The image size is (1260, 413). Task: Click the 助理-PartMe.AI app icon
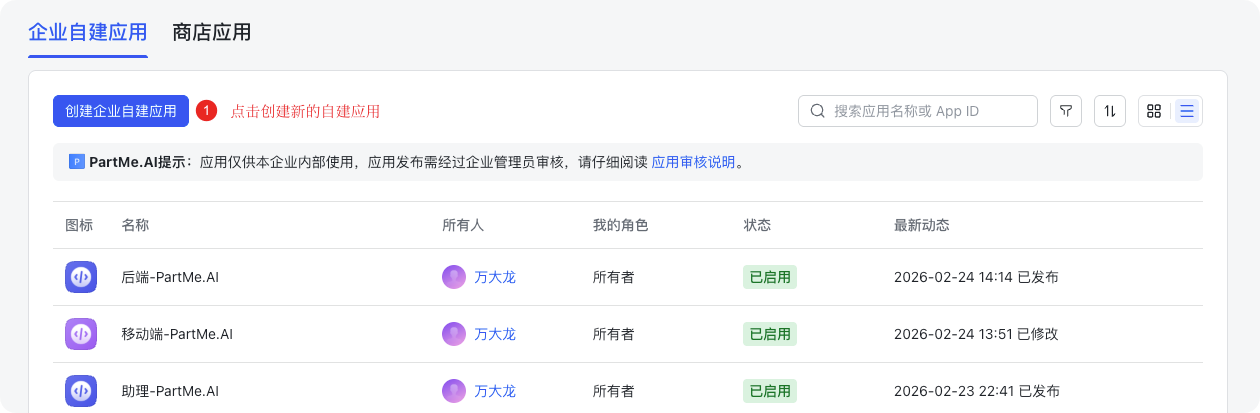tap(81, 391)
